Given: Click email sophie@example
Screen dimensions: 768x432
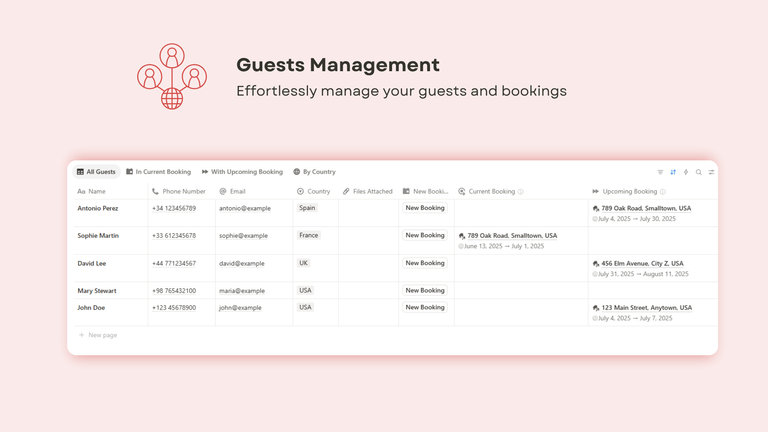Looking at the screenshot, I should [x=243, y=236].
